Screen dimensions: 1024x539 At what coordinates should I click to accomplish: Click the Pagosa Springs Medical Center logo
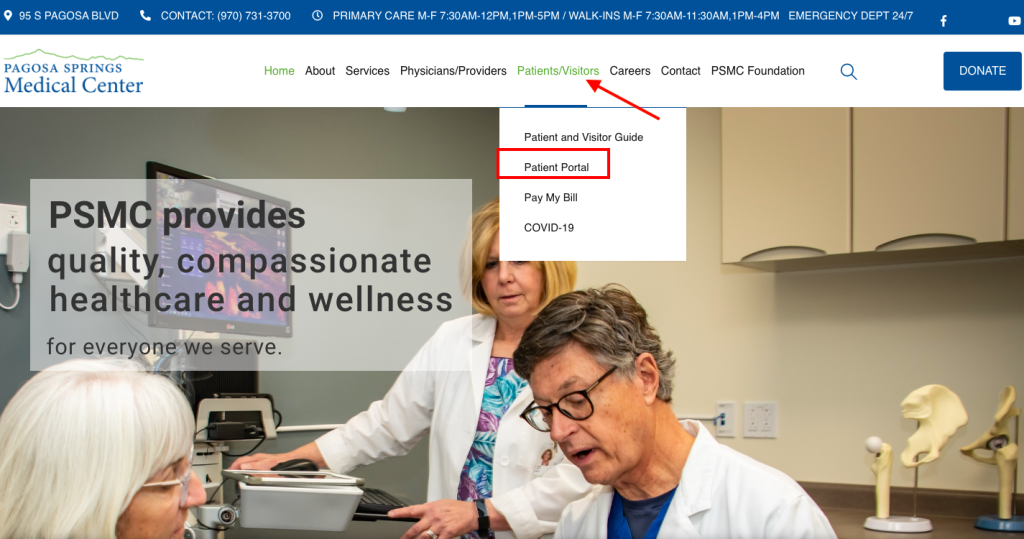73,71
